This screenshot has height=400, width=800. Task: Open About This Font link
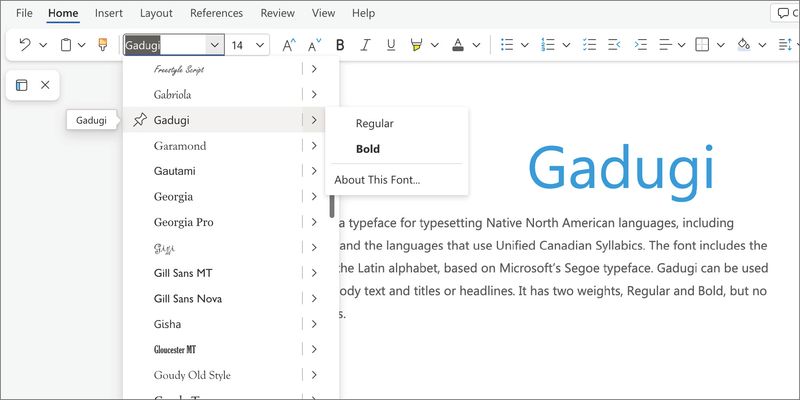[377, 180]
